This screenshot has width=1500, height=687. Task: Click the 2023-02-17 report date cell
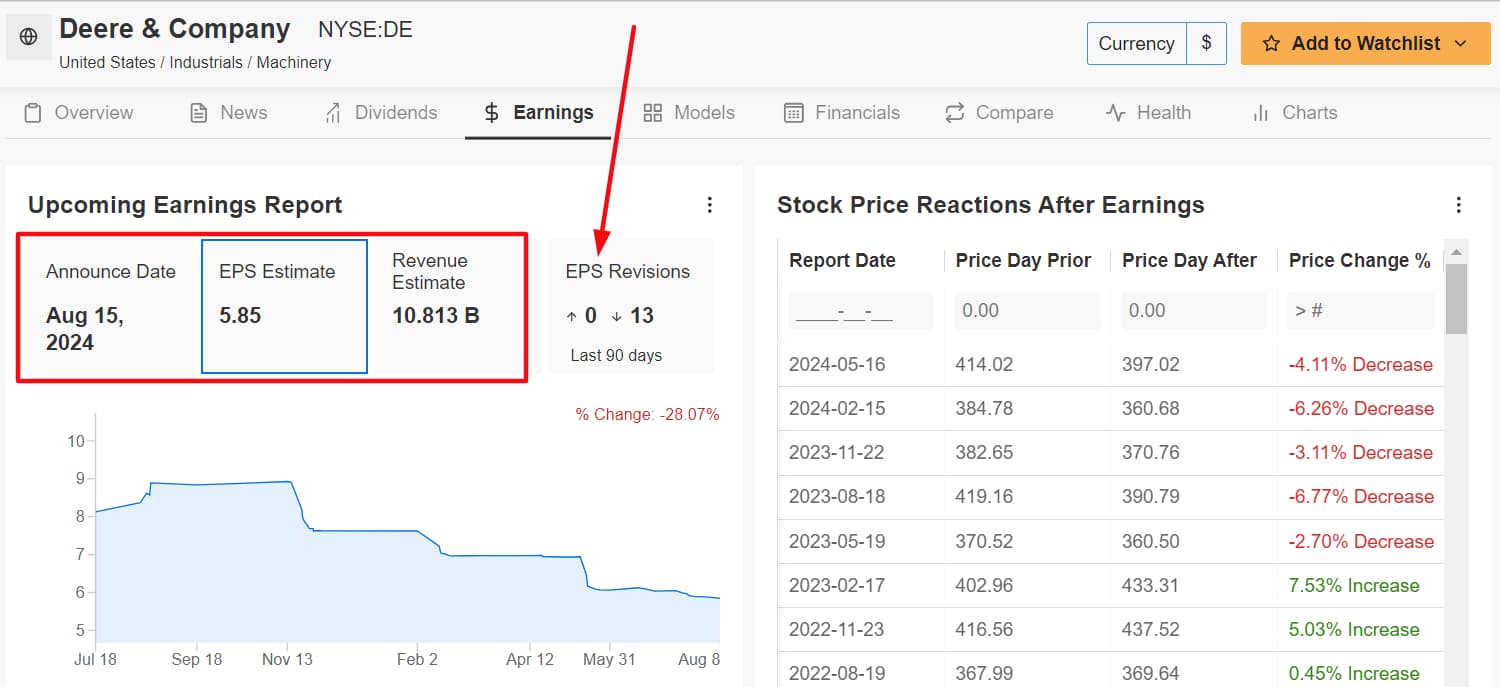[837, 586]
